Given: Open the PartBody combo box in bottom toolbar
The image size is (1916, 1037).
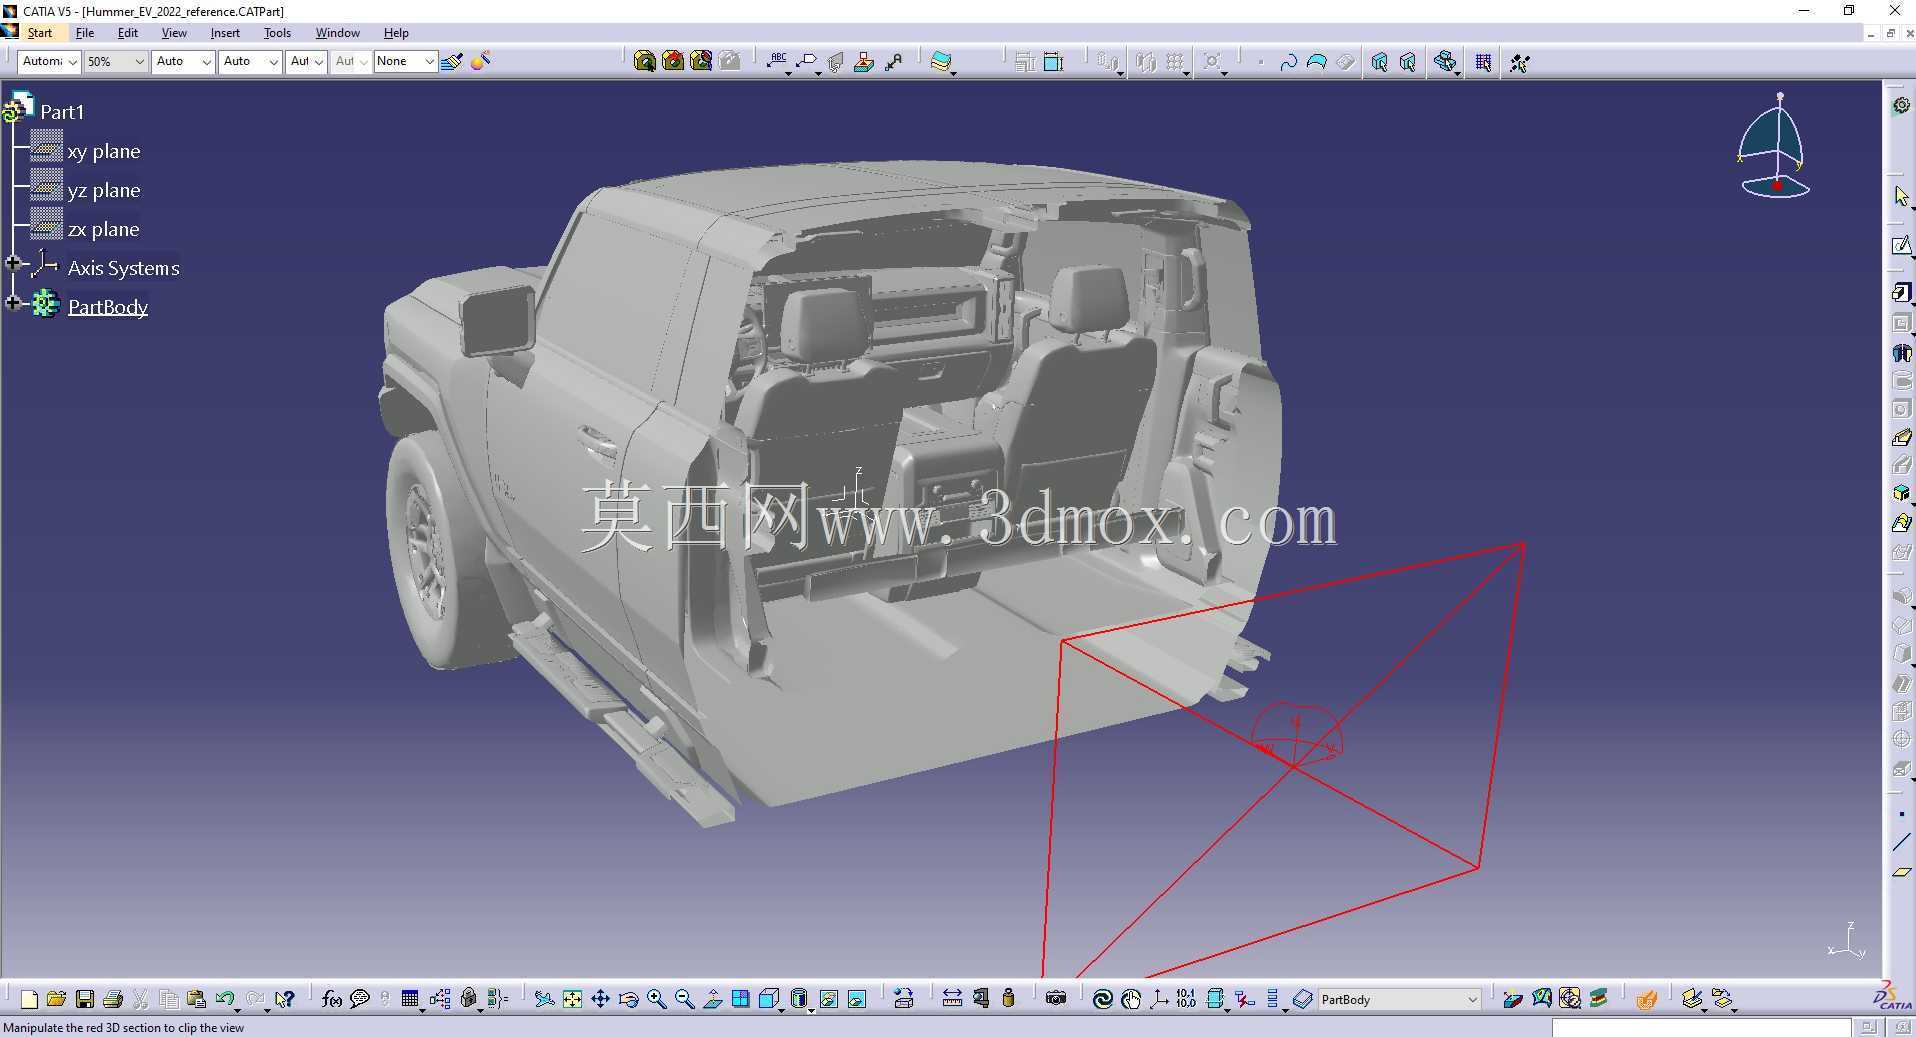Looking at the screenshot, I should pos(1399,999).
